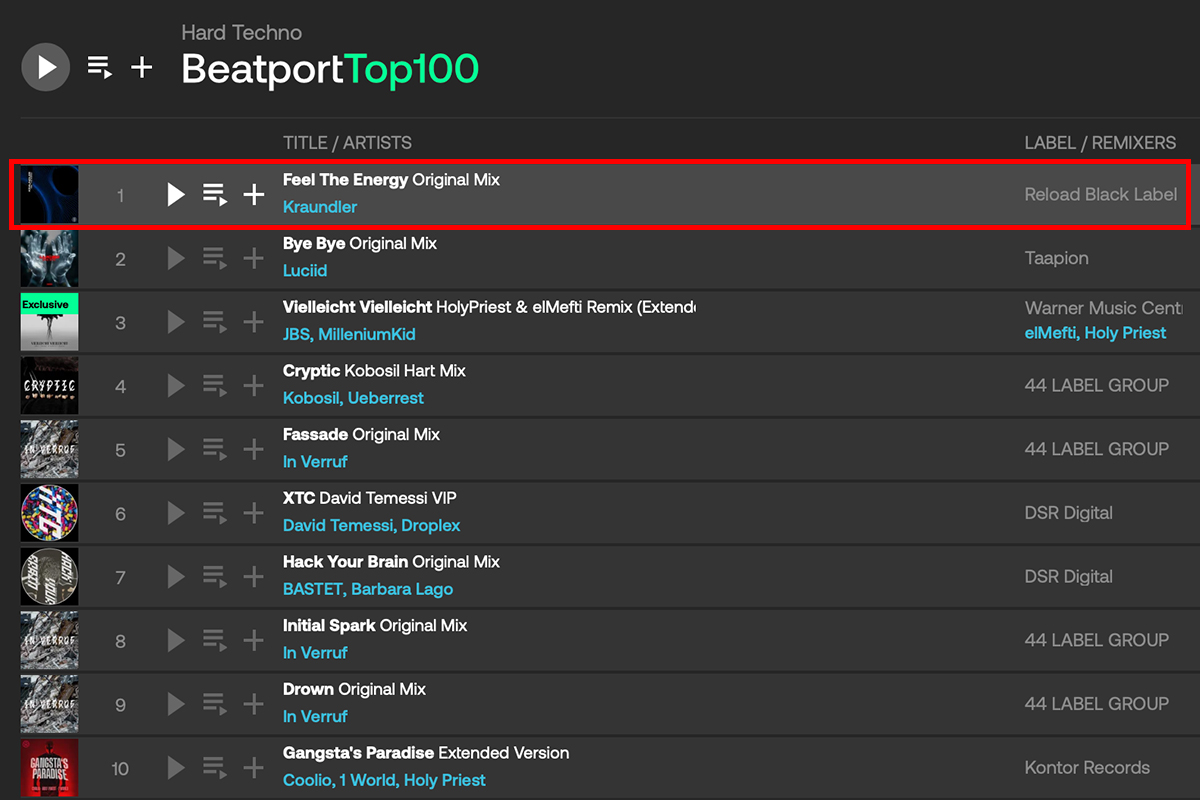This screenshot has height=800, width=1200.
Task: Play track 1 Feel The Energy
Action: [x=176, y=194]
